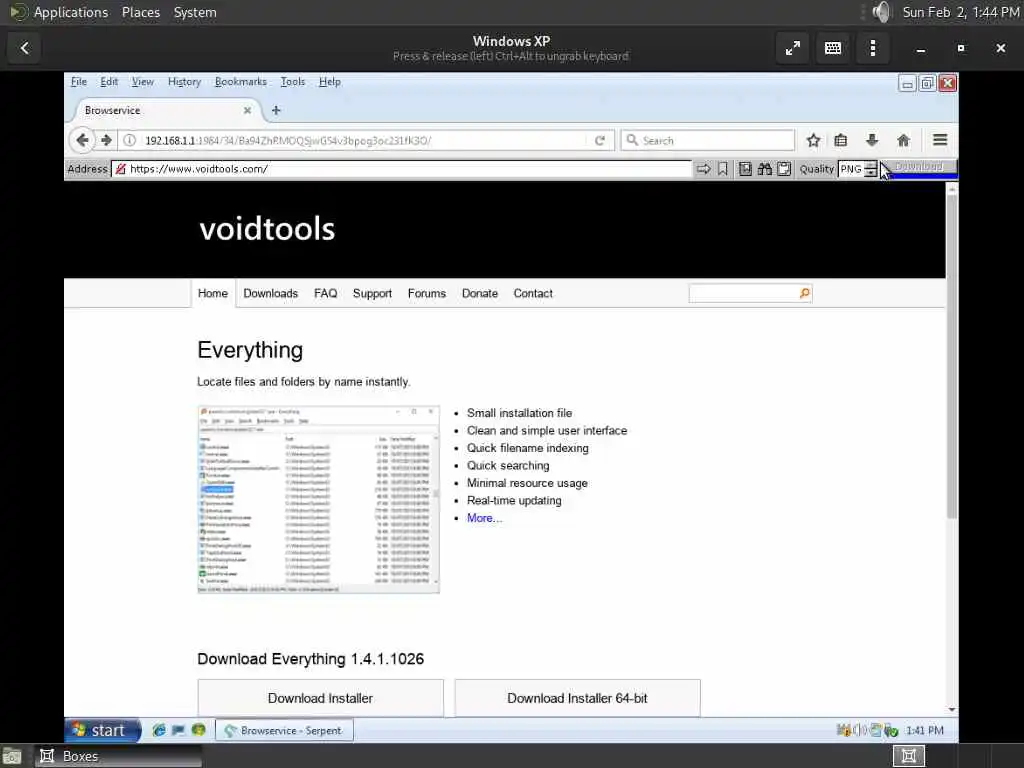The height and width of the screenshot is (768, 1024).
Task: Click the XP start button
Action: [x=102, y=730]
